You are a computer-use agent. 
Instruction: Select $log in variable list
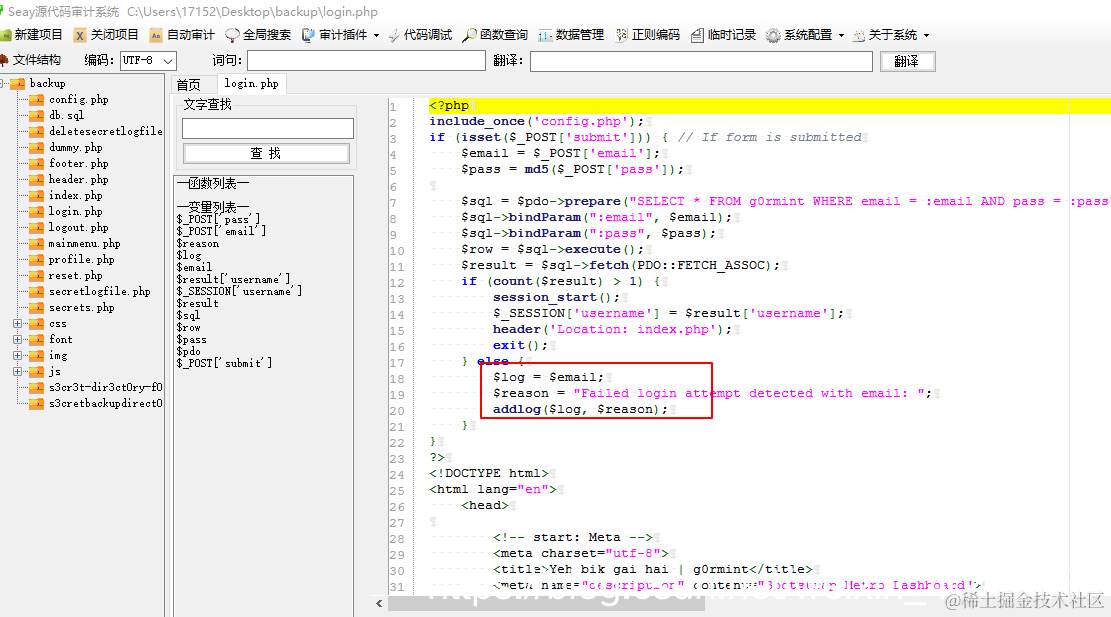point(189,255)
